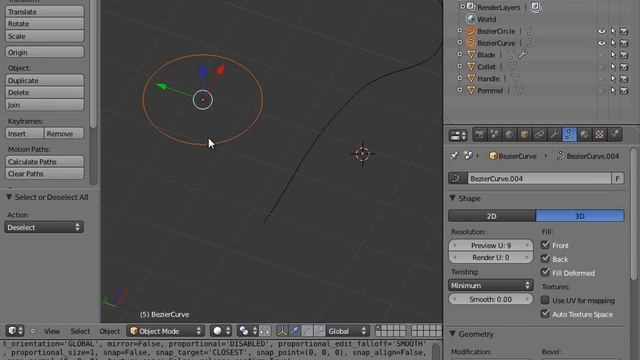Click BezierCircle curve icon in outliner
640x360 pixels.
pyautogui.click(x=471, y=31)
